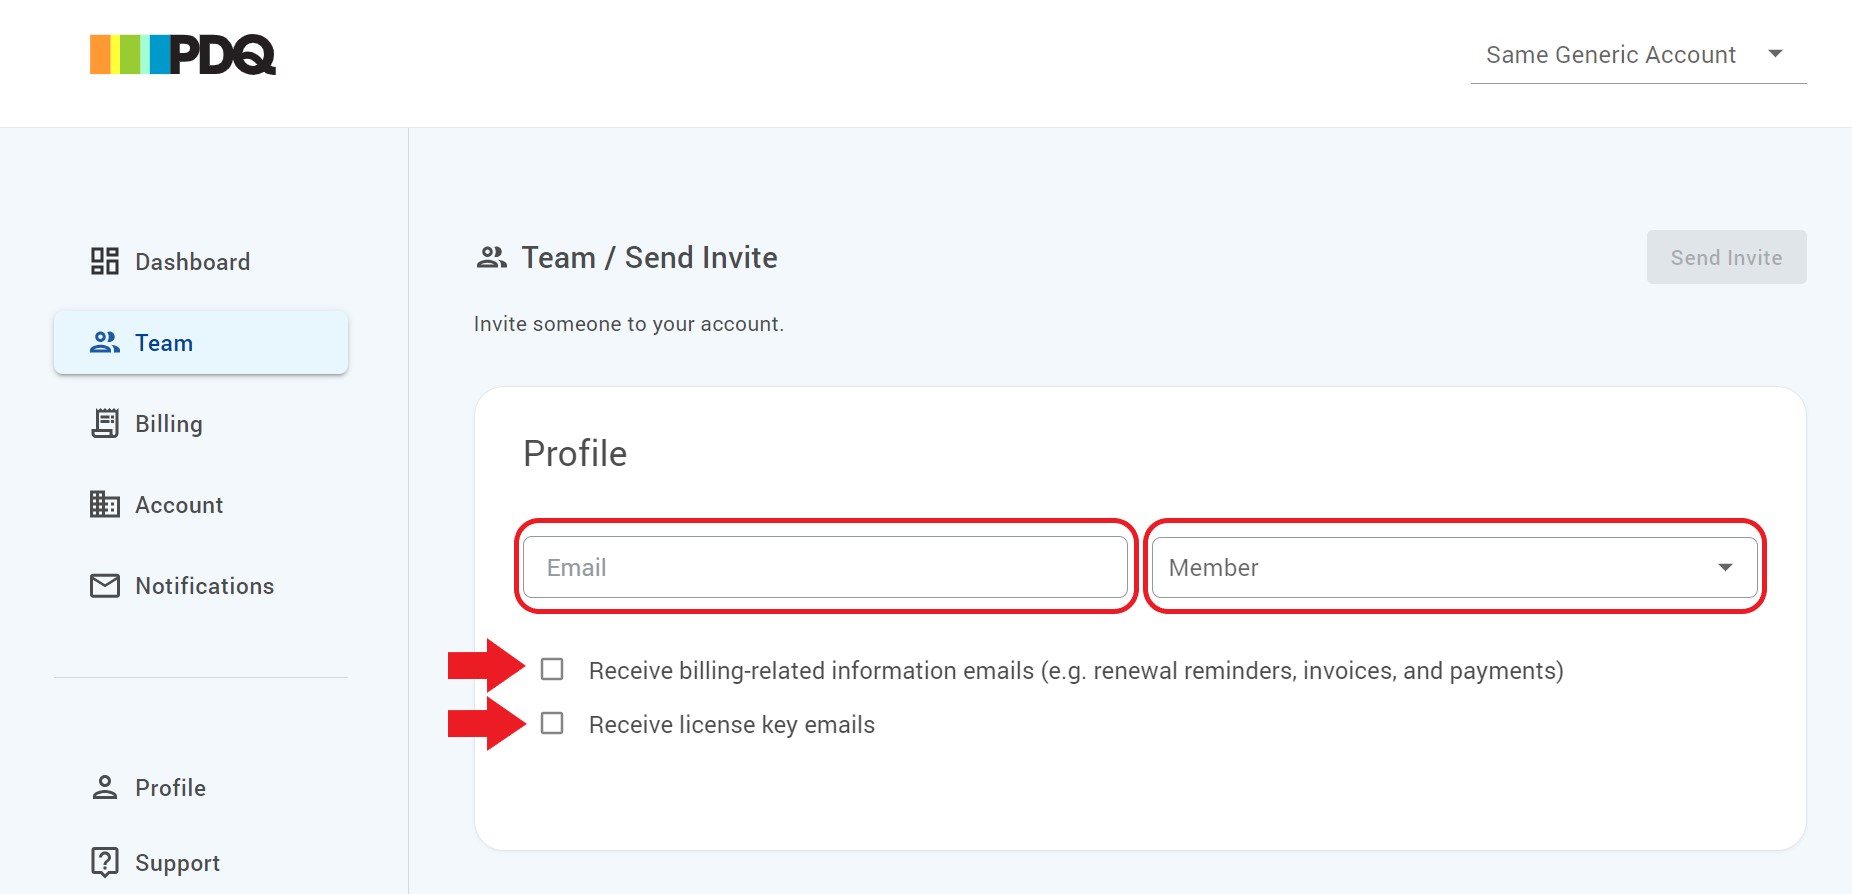The height and width of the screenshot is (894, 1852).
Task: Open the Billing menu item
Action: (x=169, y=424)
